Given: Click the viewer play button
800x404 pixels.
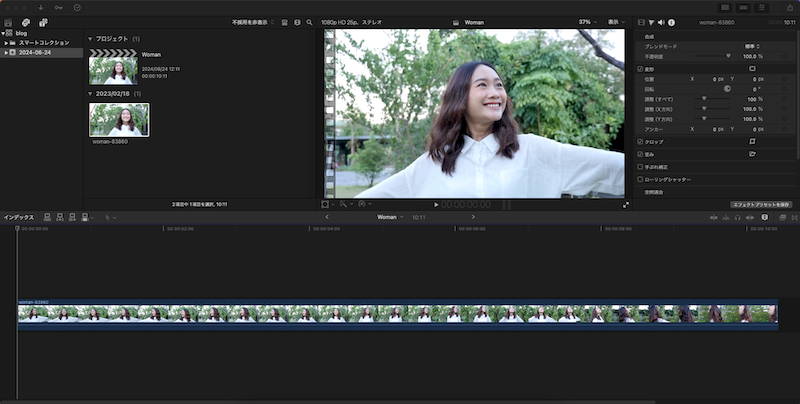Looking at the screenshot, I should [436, 205].
